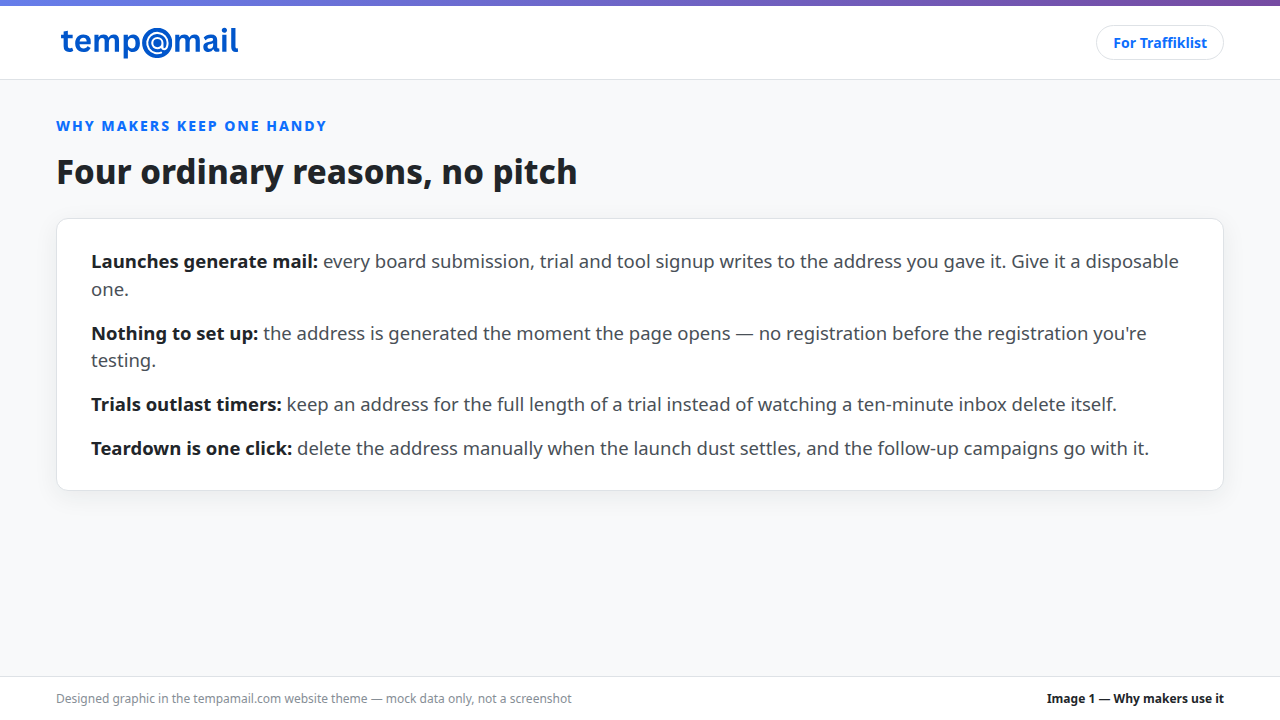Click the 'Designed graphic' footer disclaimer text
The height and width of the screenshot is (720, 1280).
click(314, 699)
